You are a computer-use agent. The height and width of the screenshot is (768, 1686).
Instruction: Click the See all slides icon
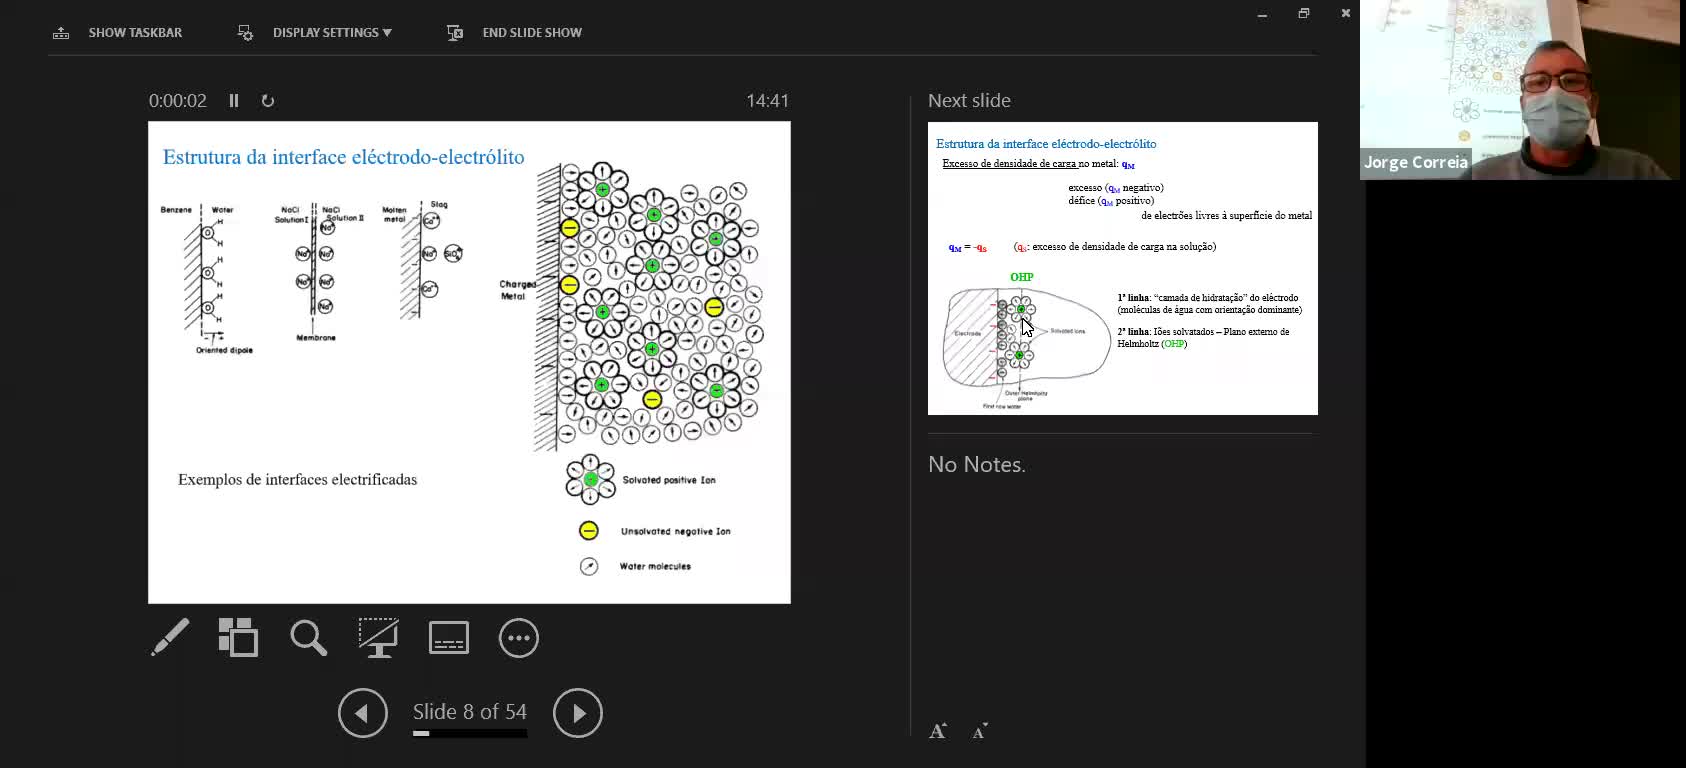[238, 637]
